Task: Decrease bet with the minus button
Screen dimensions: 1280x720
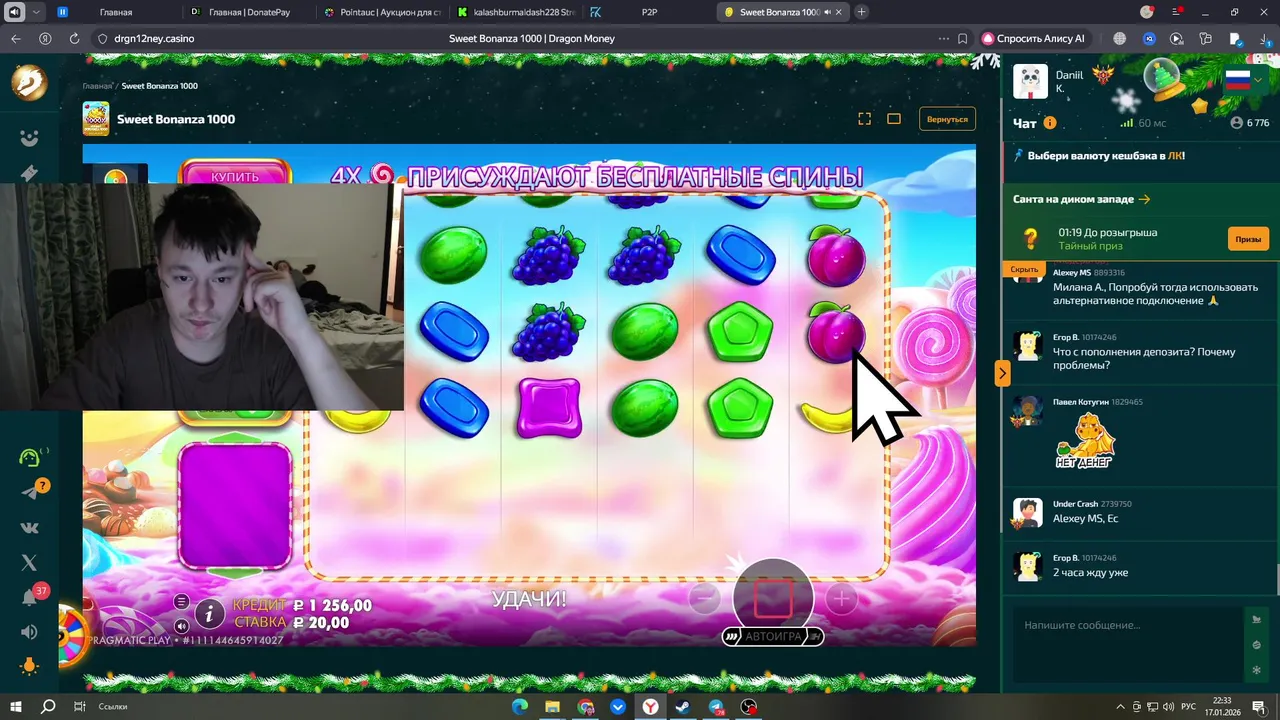Action: click(704, 598)
